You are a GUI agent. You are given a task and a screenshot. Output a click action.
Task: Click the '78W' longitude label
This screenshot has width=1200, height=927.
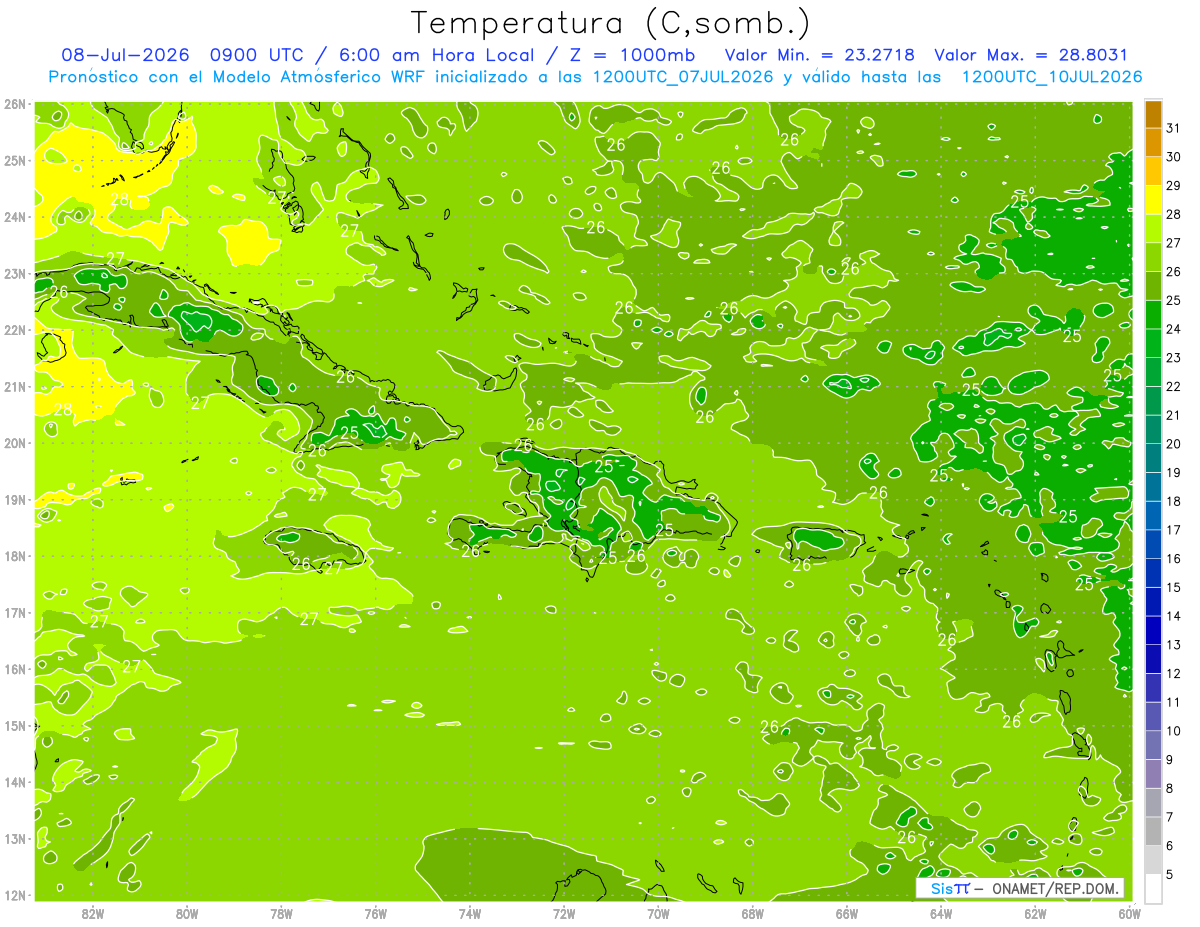point(281,914)
